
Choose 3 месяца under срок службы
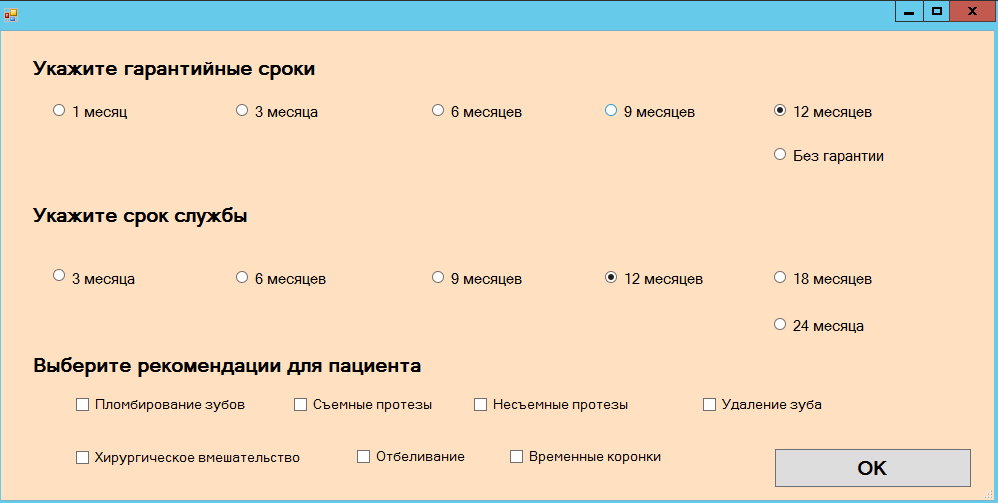click(59, 278)
